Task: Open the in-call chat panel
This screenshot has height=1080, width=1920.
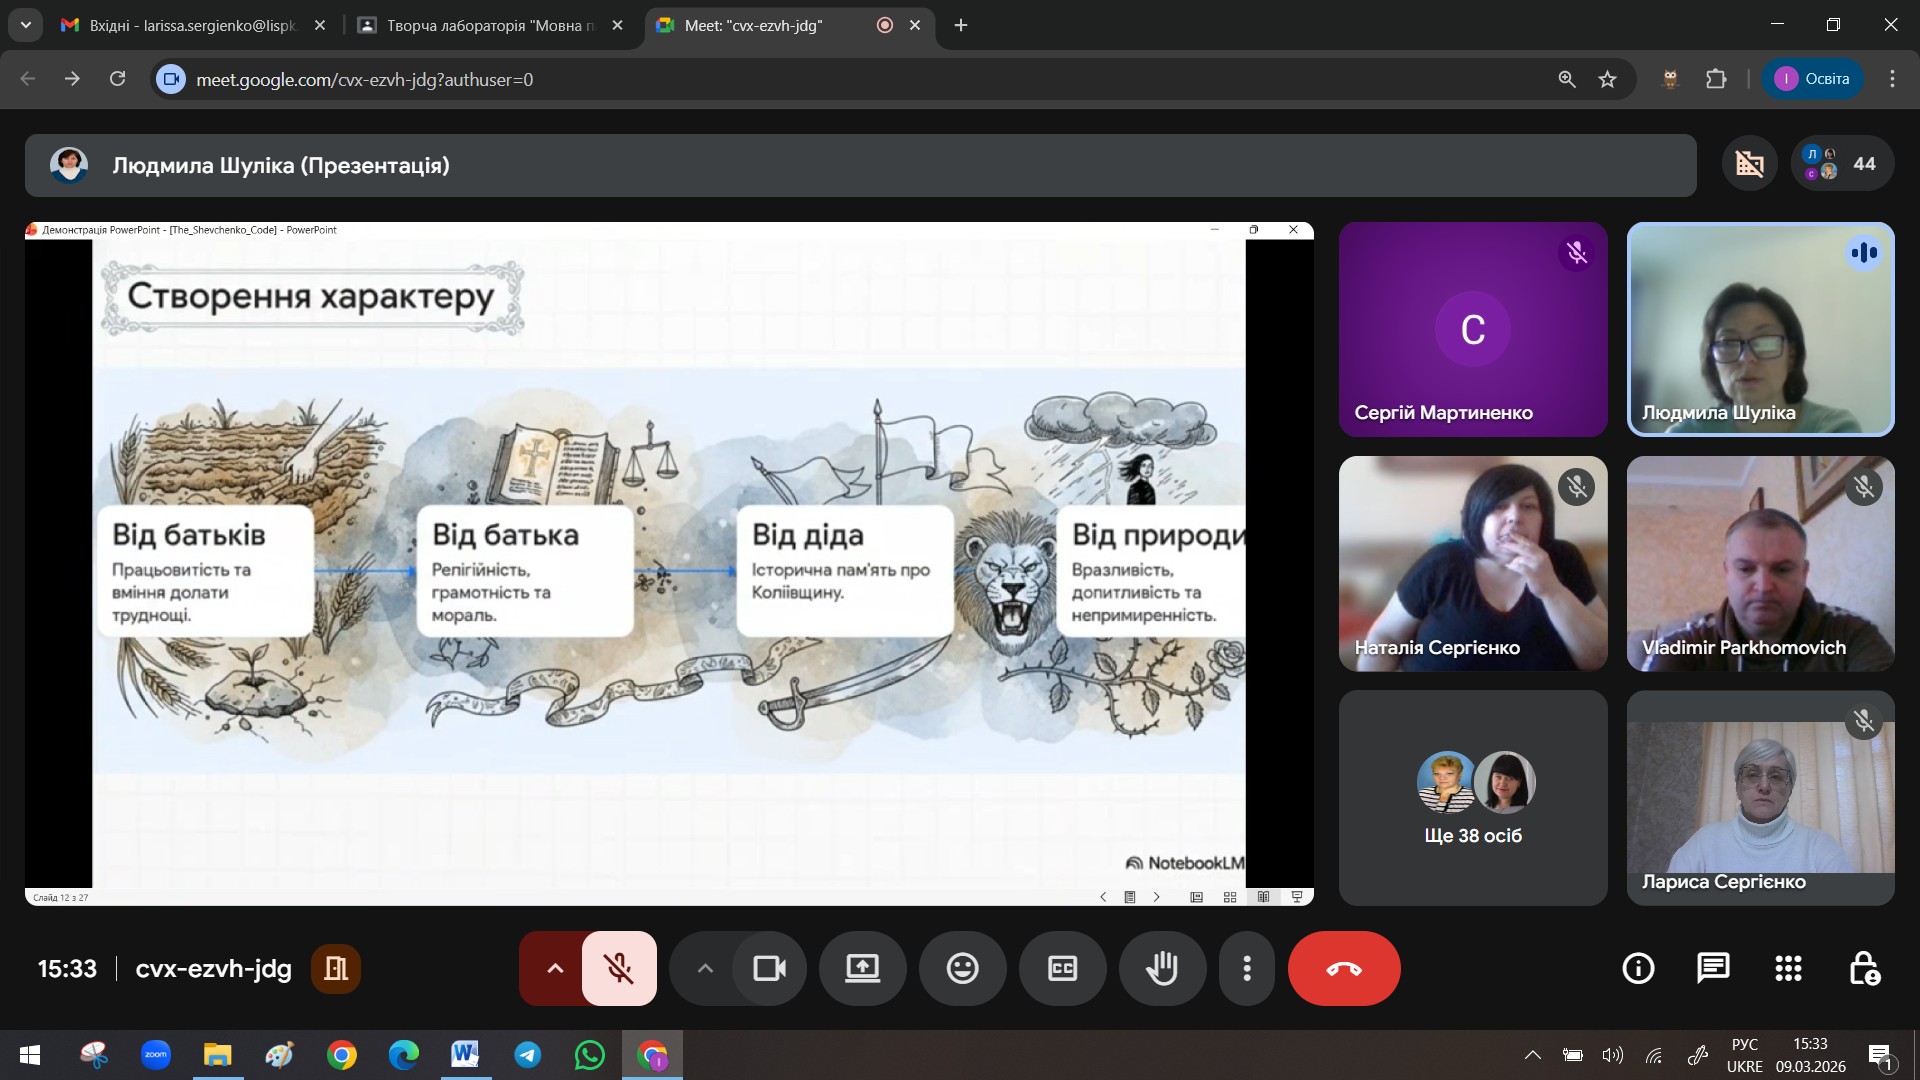Action: (1713, 968)
